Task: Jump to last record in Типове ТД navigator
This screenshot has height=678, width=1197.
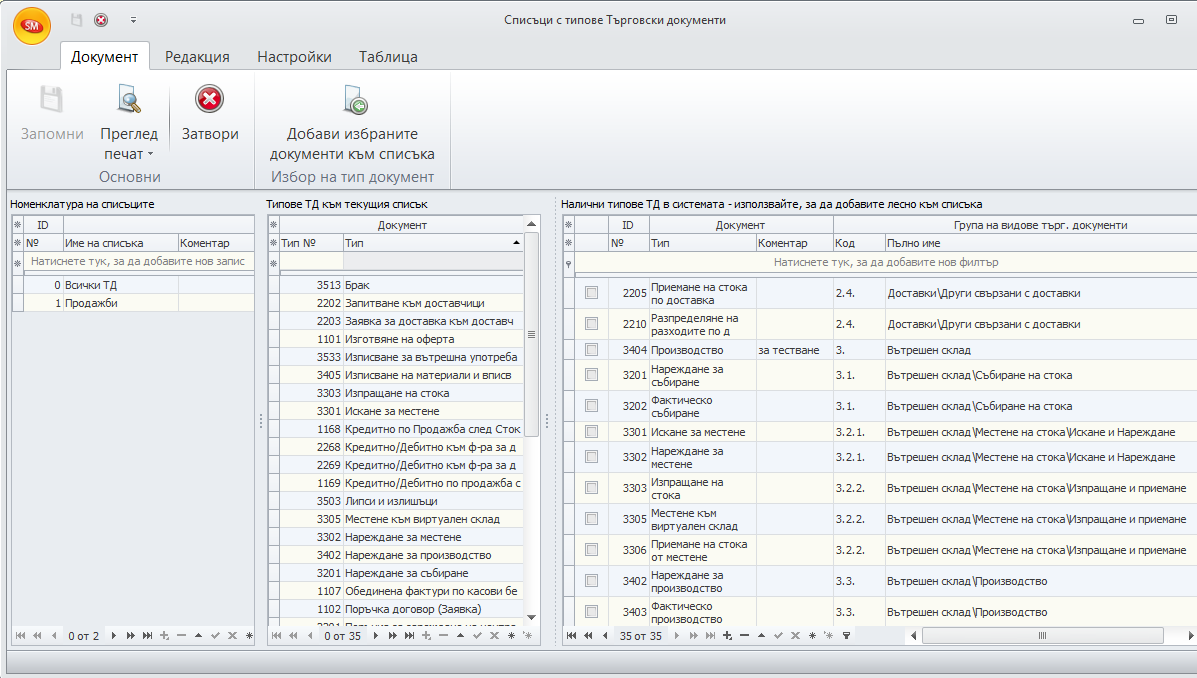Action: (409, 635)
